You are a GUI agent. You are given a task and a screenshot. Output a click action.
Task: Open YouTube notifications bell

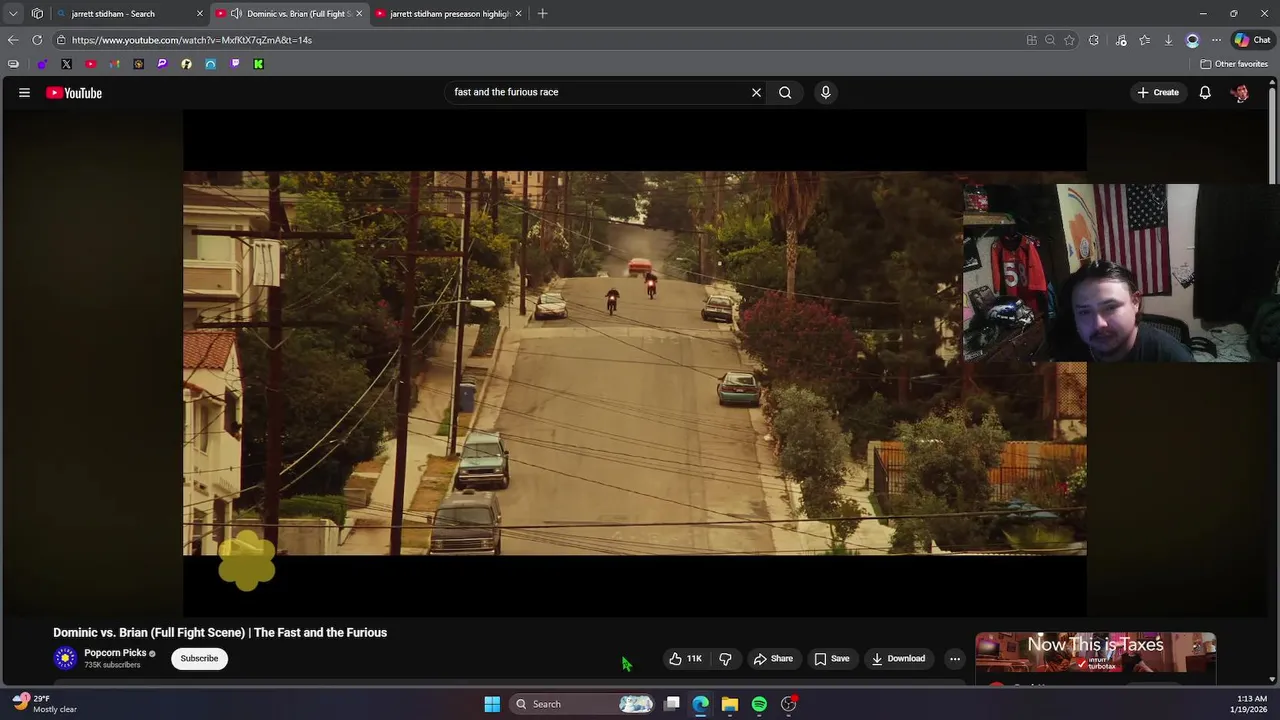point(1205,92)
